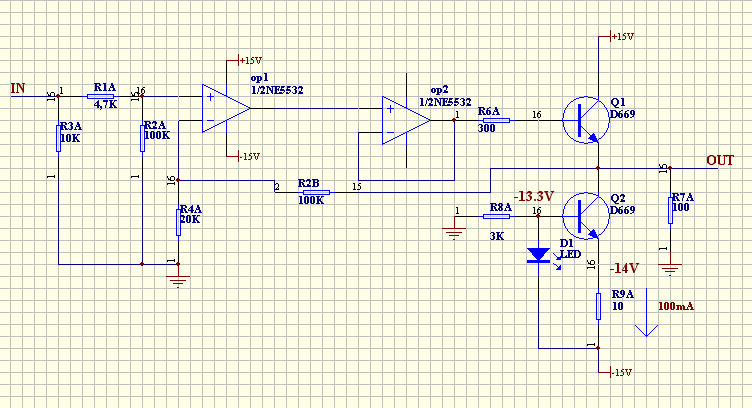Image resolution: width=752 pixels, height=408 pixels.
Task: Click the 3K value under R8A
Action: point(497,236)
